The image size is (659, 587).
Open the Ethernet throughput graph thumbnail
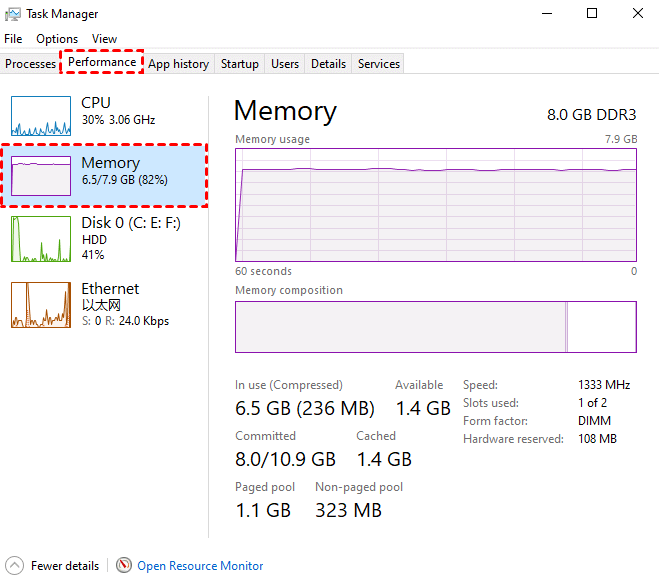click(41, 305)
